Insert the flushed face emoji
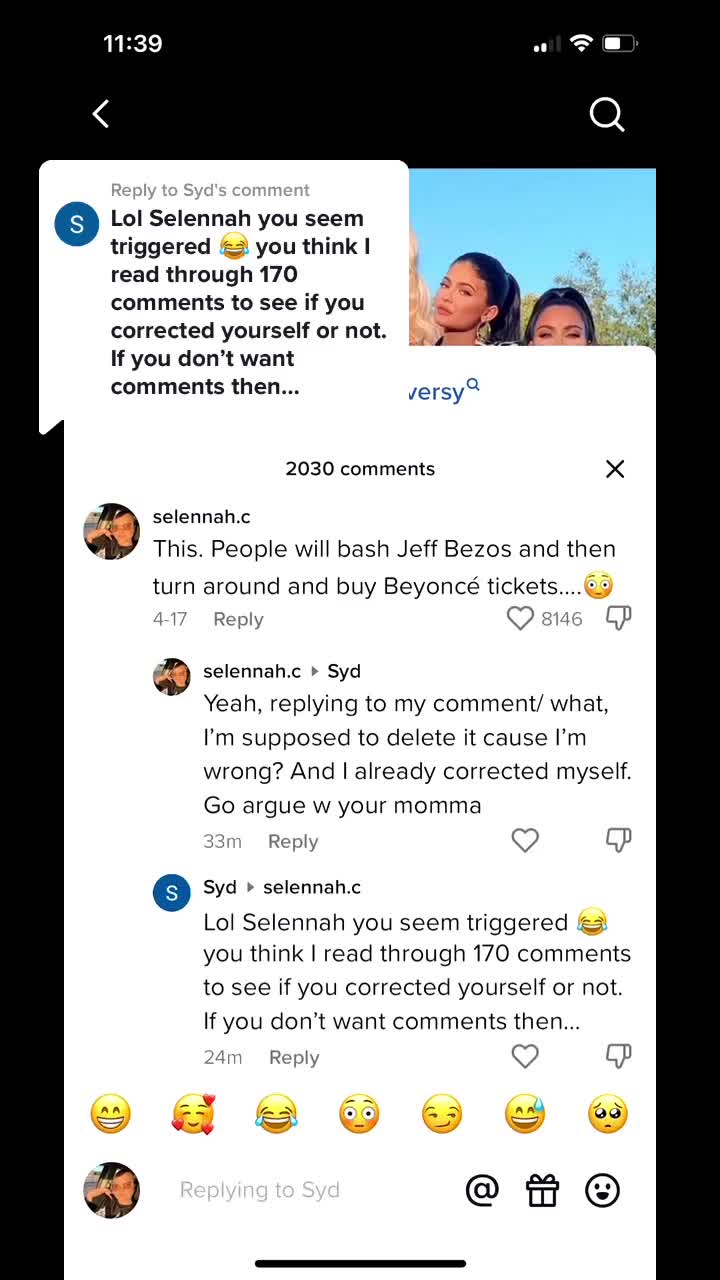Screen dimensions: 720x1280 pyautogui.click(x=359, y=1114)
